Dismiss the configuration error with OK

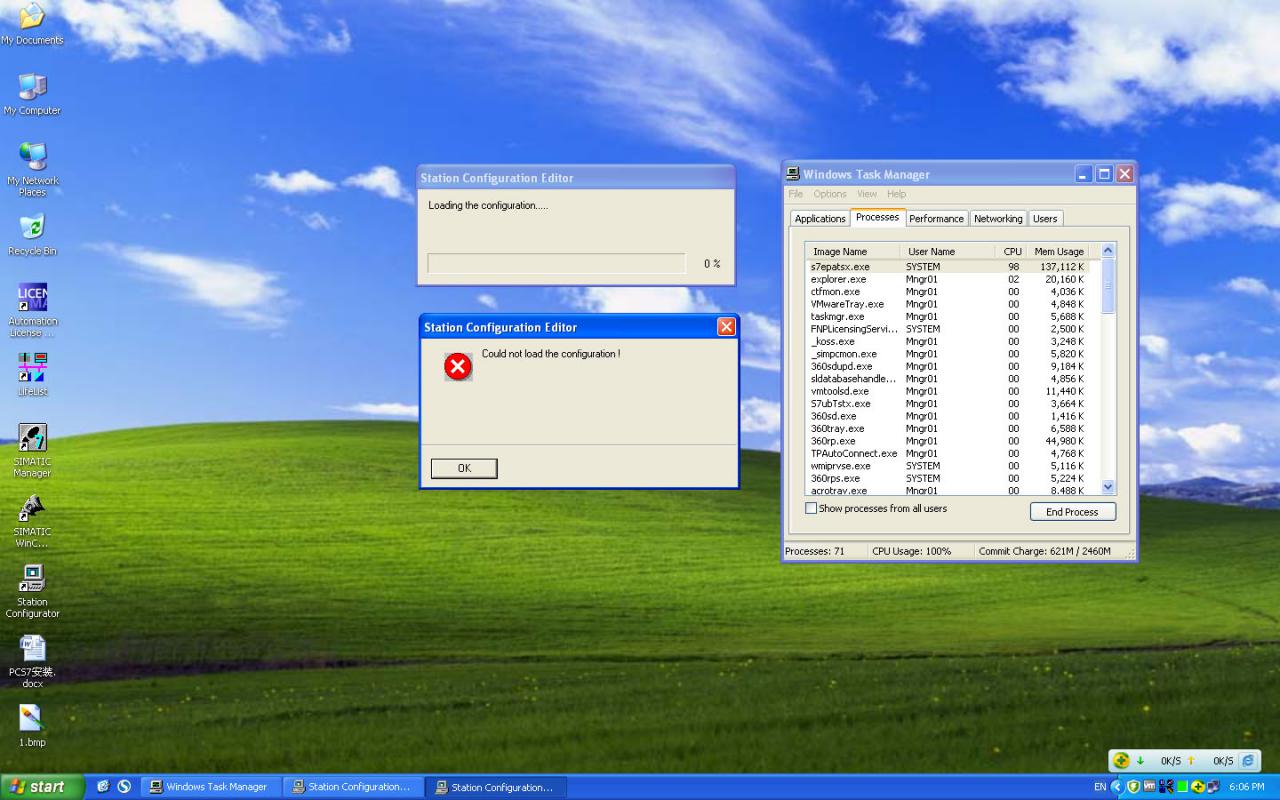463,468
